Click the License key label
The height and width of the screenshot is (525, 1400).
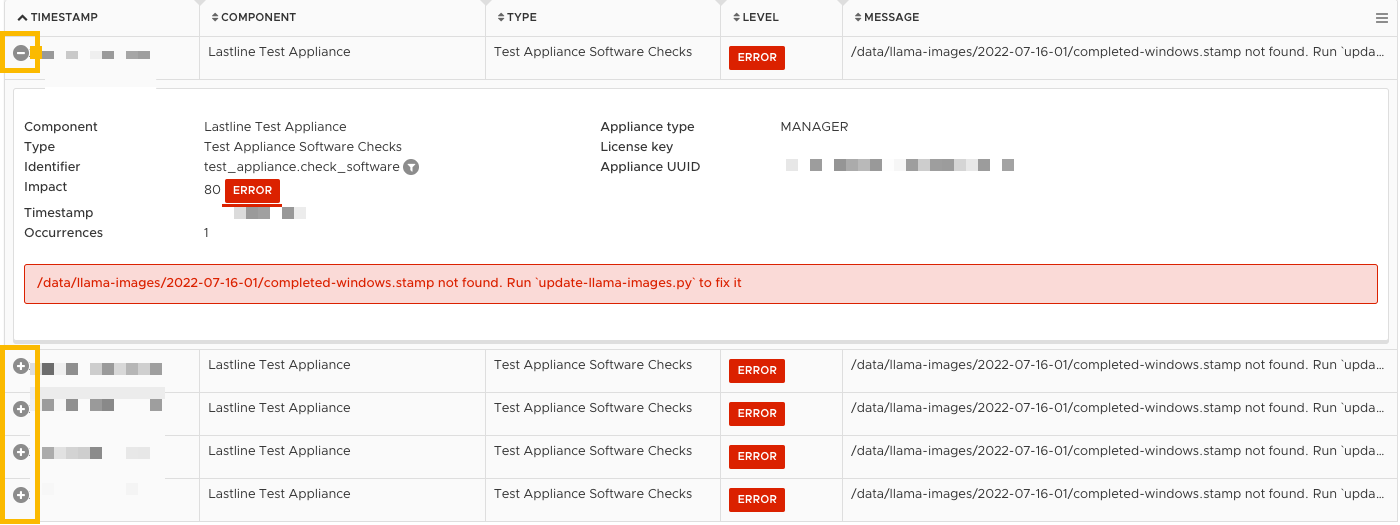click(636, 147)
